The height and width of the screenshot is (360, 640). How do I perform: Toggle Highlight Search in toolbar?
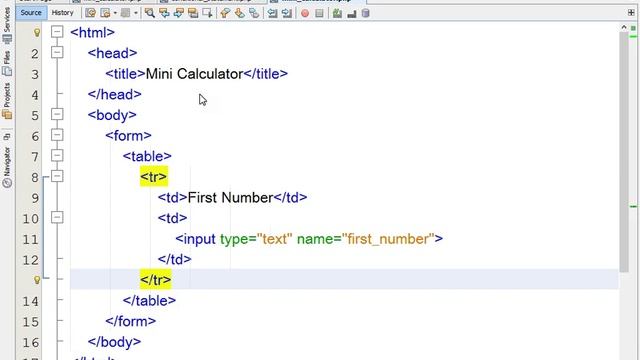tap(193, 13)
